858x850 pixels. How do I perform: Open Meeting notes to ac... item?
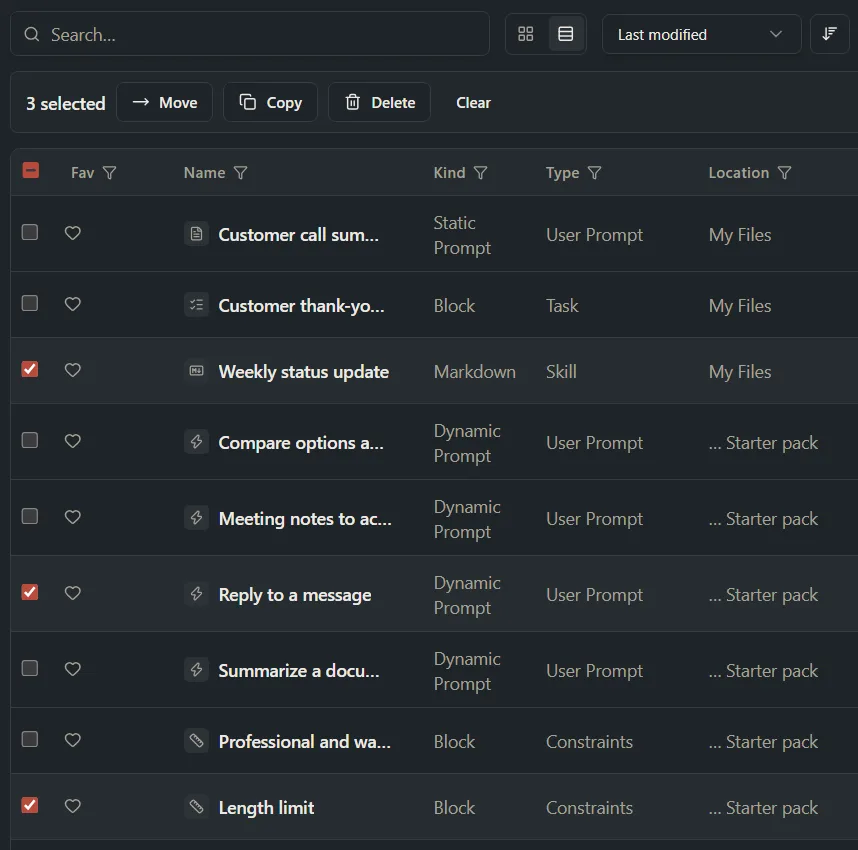click(305, 518)
